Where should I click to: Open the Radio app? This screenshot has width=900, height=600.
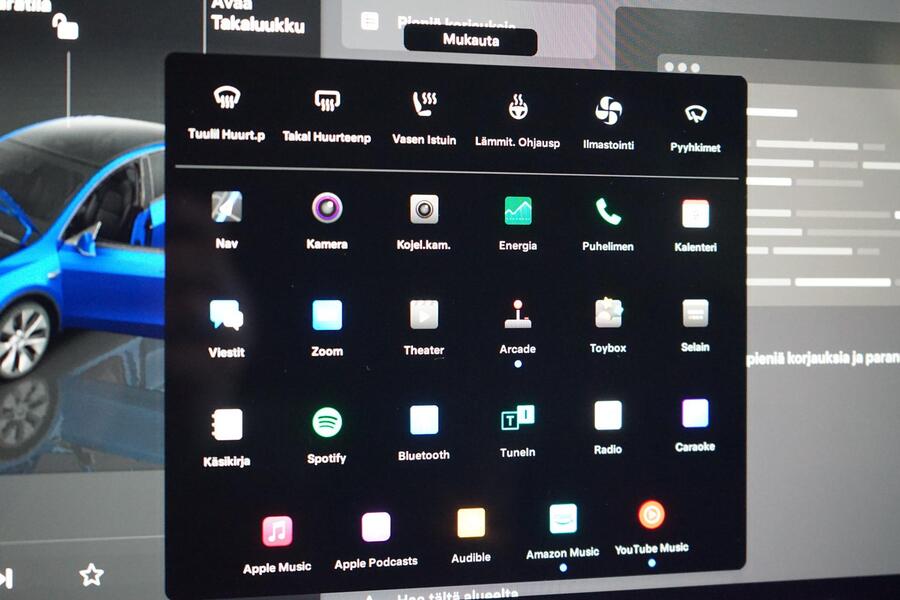(608, 415)
